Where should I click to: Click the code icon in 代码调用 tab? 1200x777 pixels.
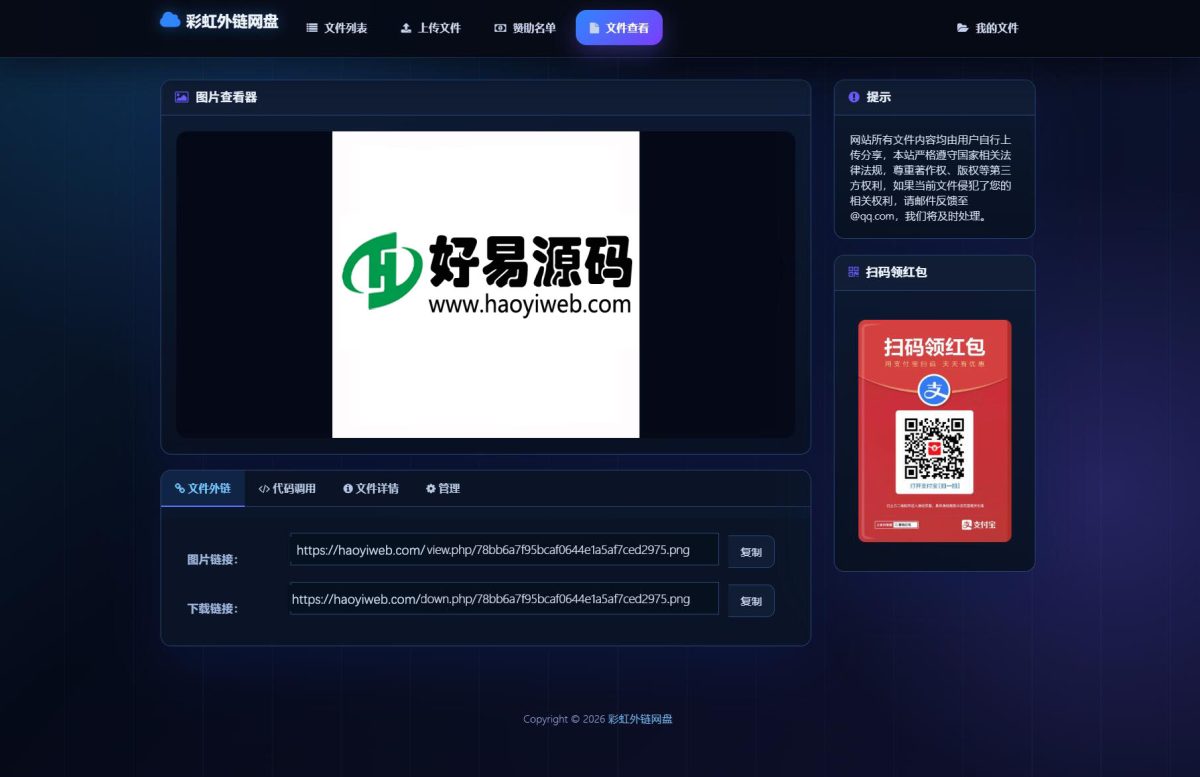[x=264, y=489]
